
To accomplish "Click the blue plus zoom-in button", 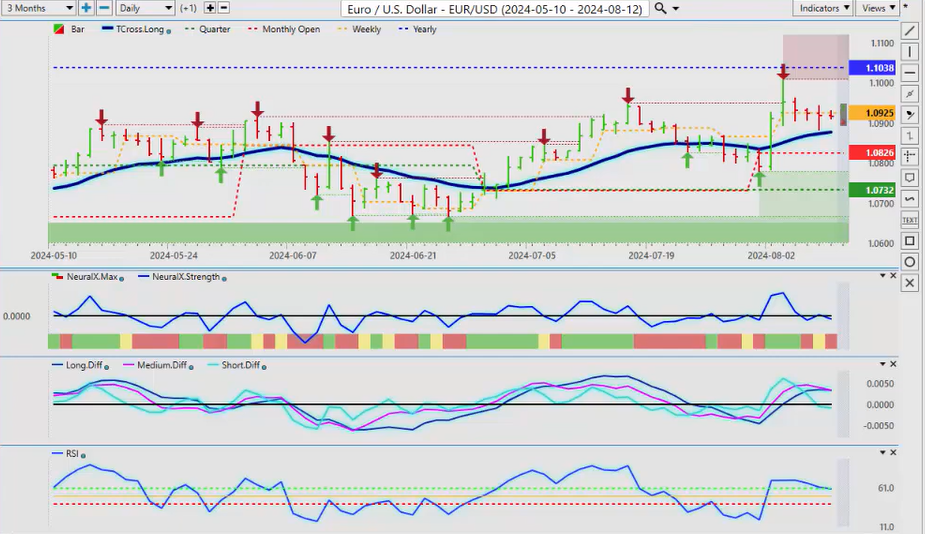I will [86, 8].
